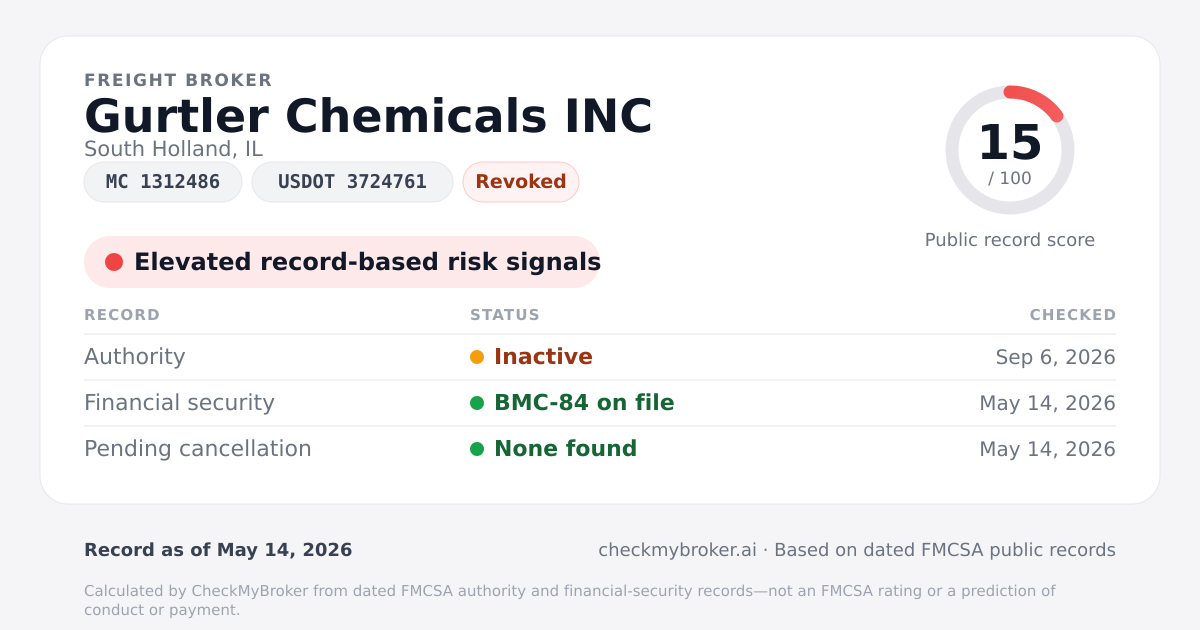Click the Elevated record-based risk signals banner
This screenshot has height=630, width=1200.
click(342, 262)
